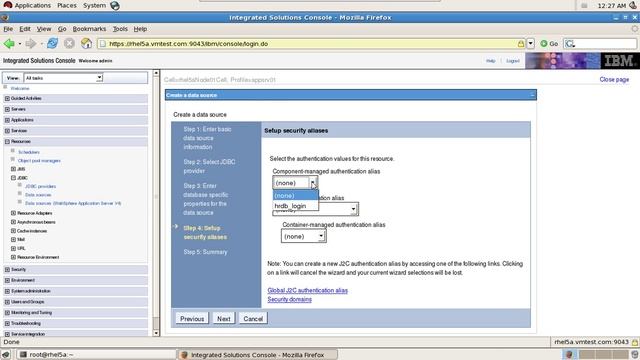Click the web browser launcher in top panel
The image size is (640, 360).
115,6
